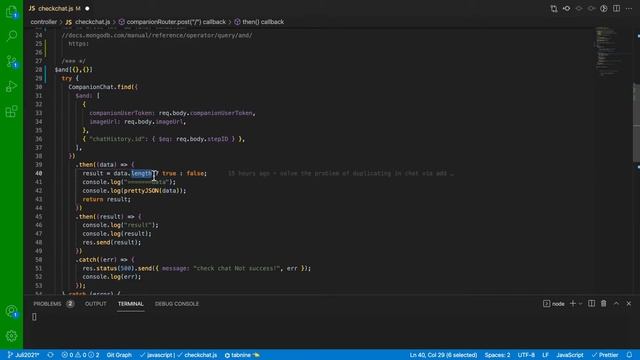Switch to the DEBUG CONSOLE panel tab
This screenshot has height=360, width=640.
(x=177, y=304)
